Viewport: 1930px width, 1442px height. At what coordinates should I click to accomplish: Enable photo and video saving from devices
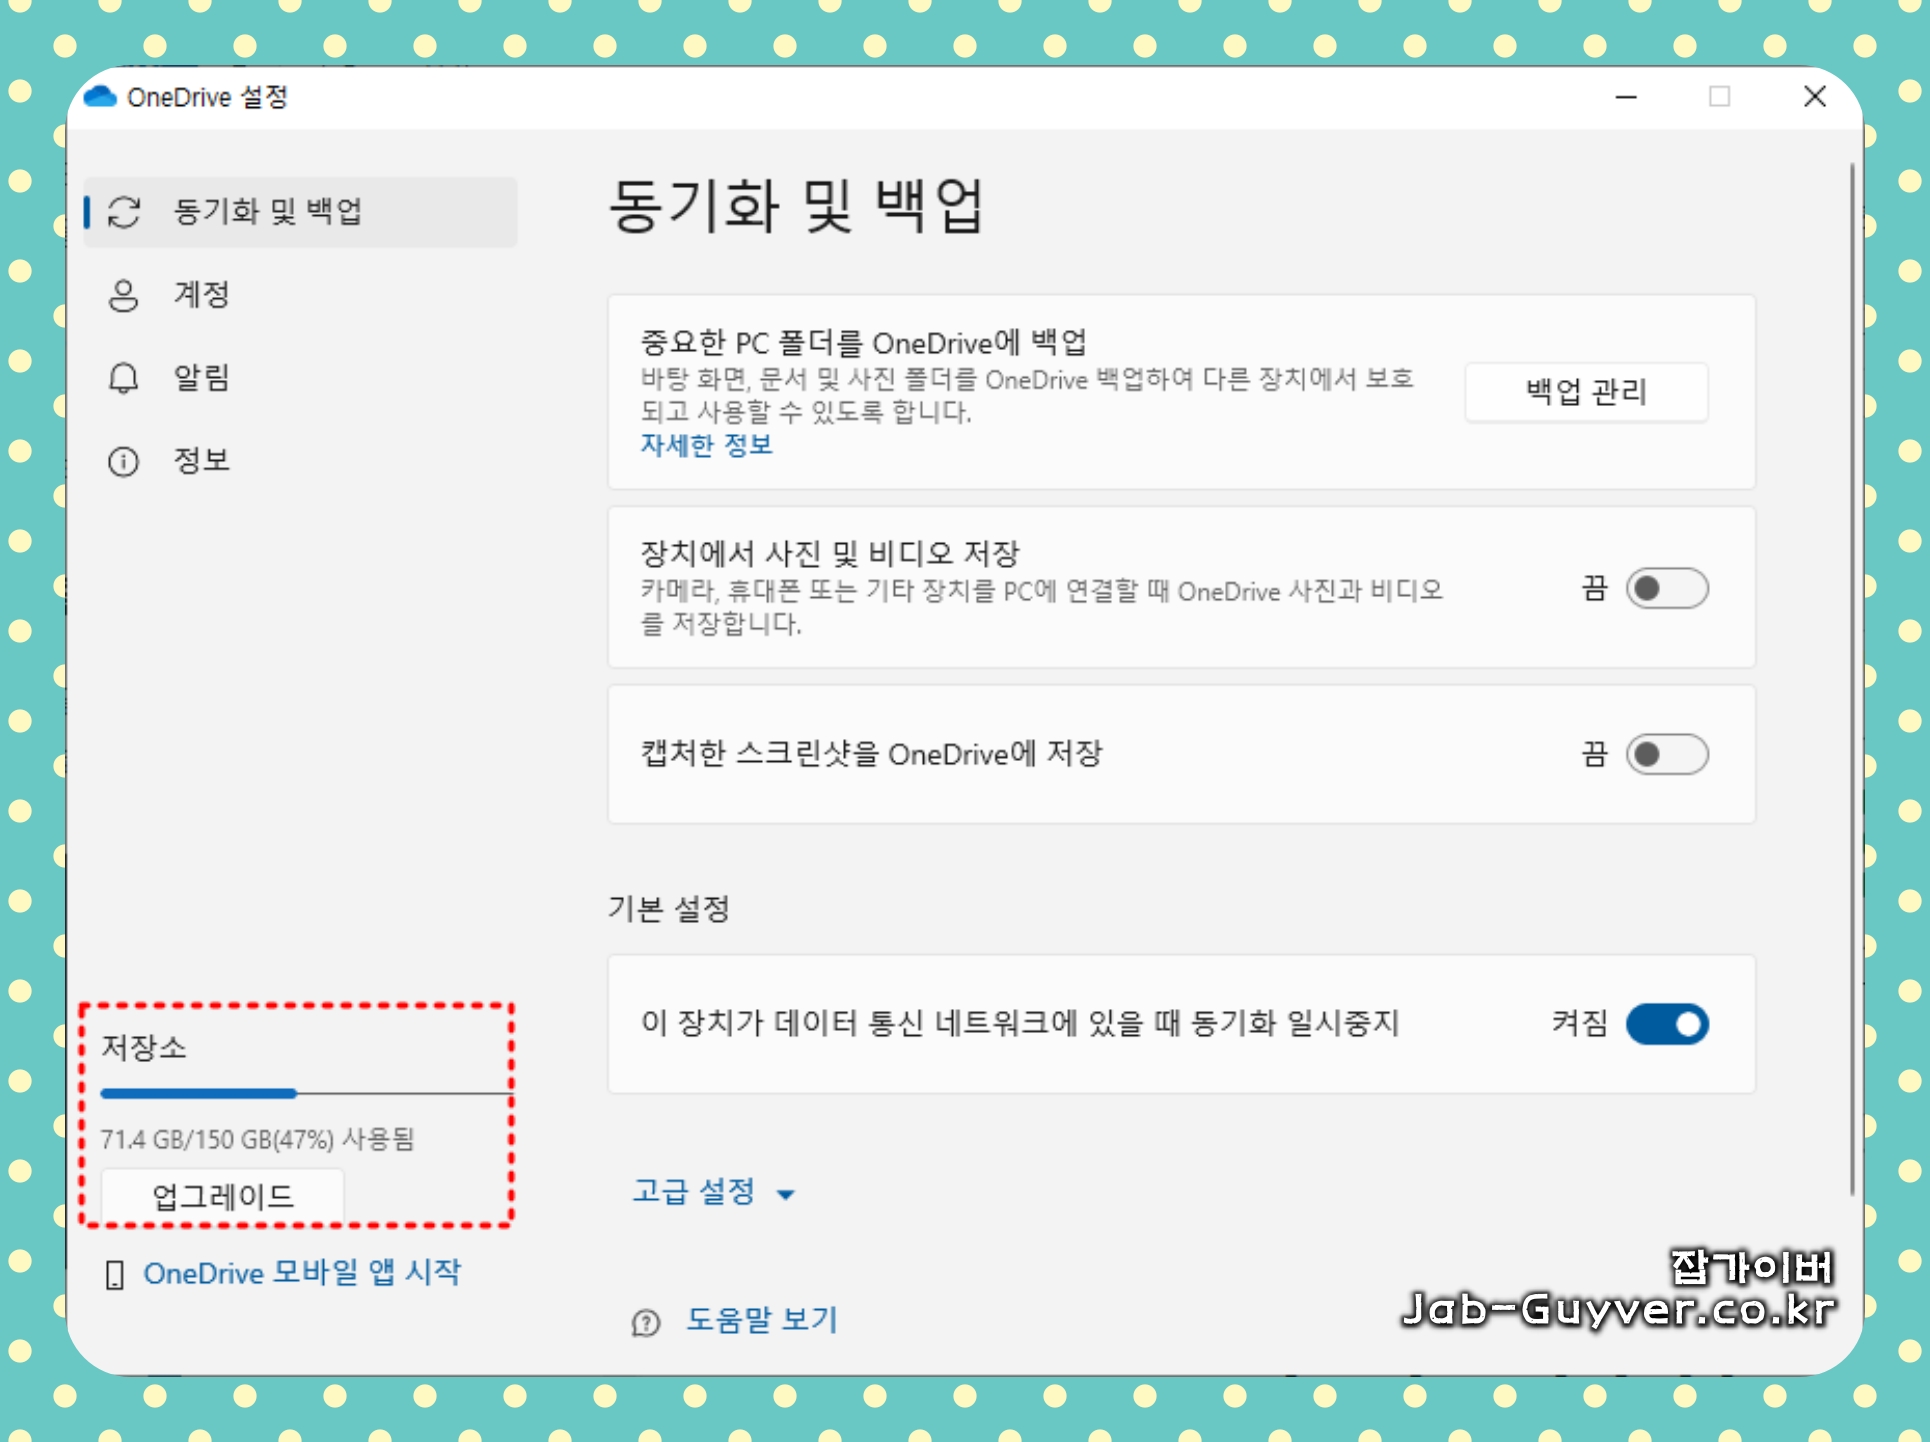tap(1666, 588)
